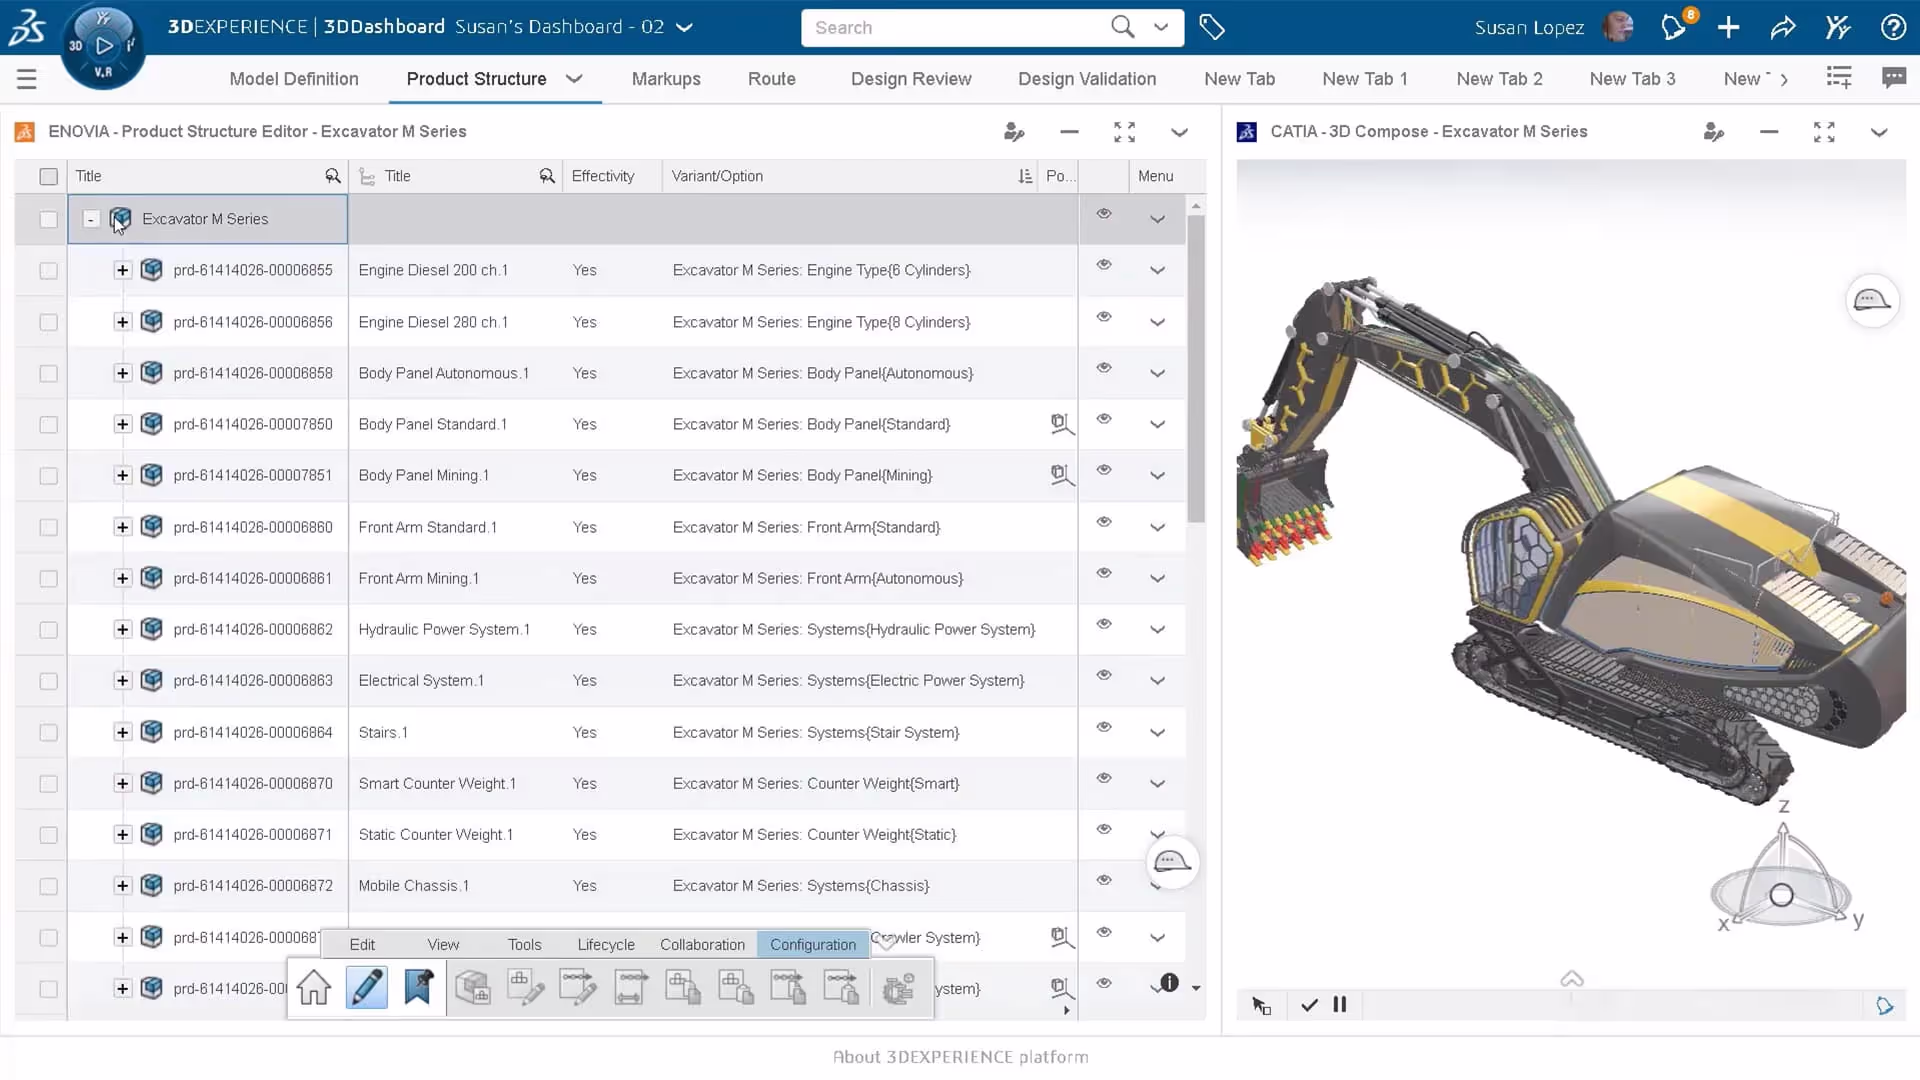Viewport: 1920px width, 1080px height.
Task: Expand the prd-61414026-00007850 tree node
Action: pos(122,424)
